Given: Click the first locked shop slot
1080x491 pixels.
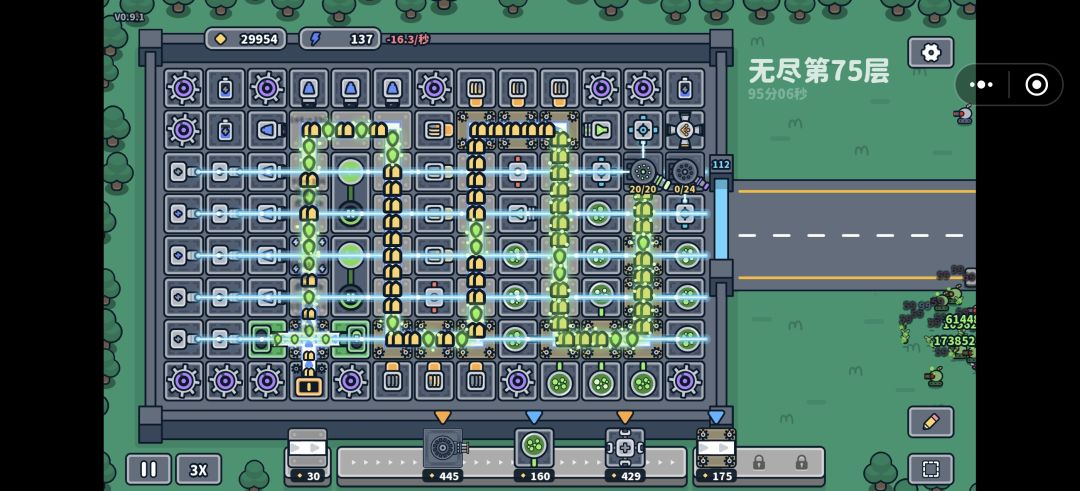Looking at the screenshot, I should pyautogui.click(x=758, y=462).
